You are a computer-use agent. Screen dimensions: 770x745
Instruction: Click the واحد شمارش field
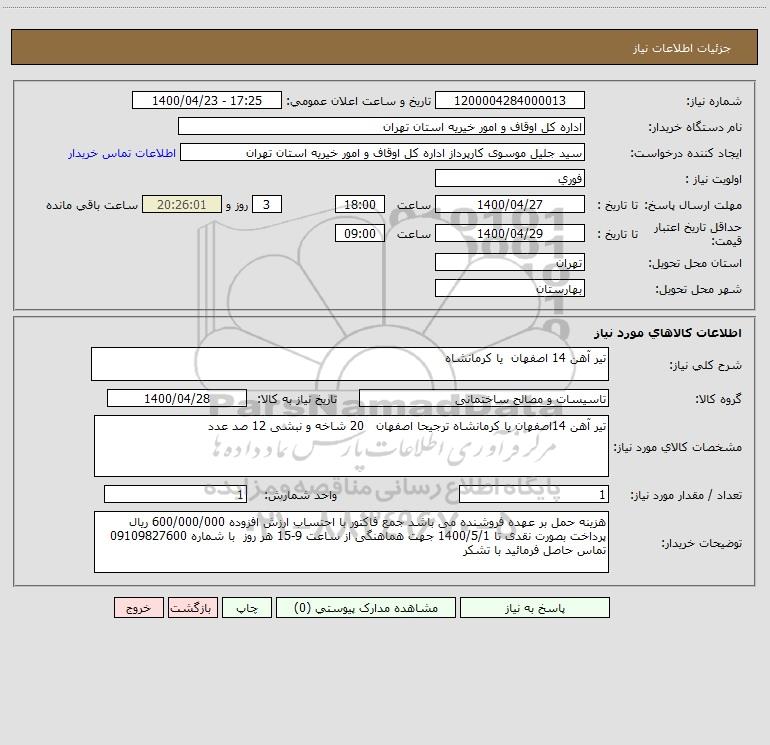pos(175,495)
